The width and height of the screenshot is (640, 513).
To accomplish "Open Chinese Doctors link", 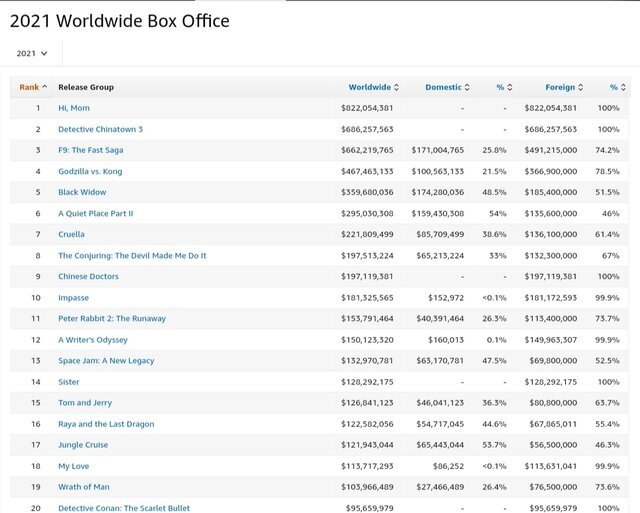I will pos(88,276).
